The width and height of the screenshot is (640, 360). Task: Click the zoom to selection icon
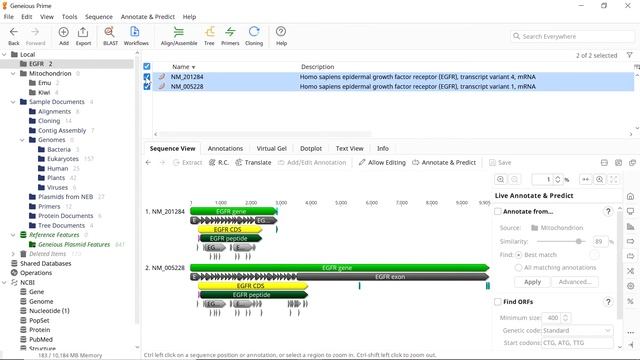(600, 179)
